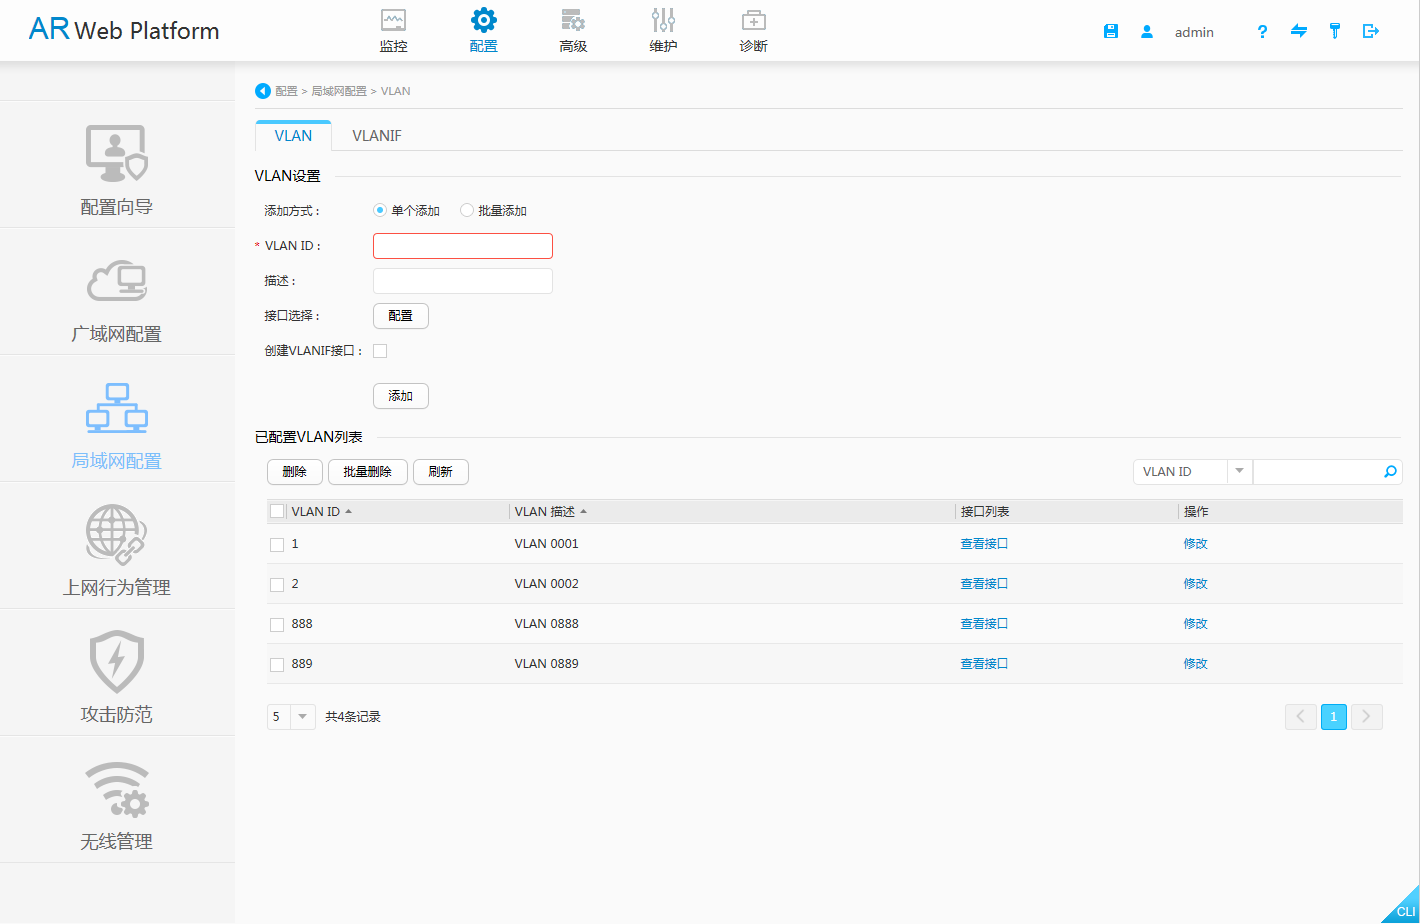
Task: Open 上网行为管理 in sidebar
Action: click(x=117, y=546)
